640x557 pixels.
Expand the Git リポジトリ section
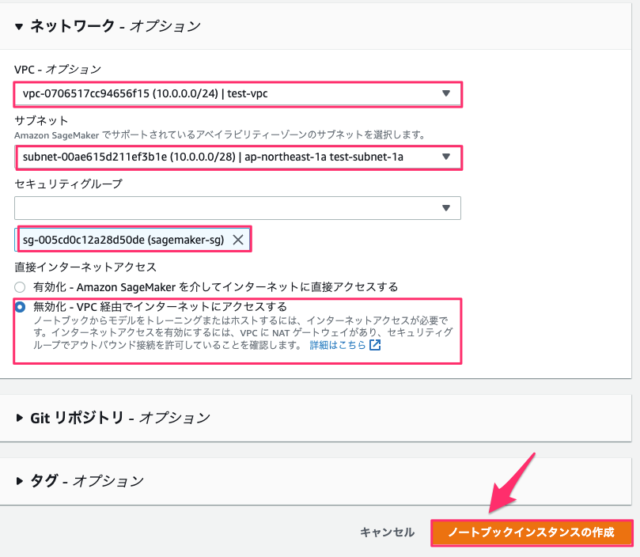coord(19,418)
